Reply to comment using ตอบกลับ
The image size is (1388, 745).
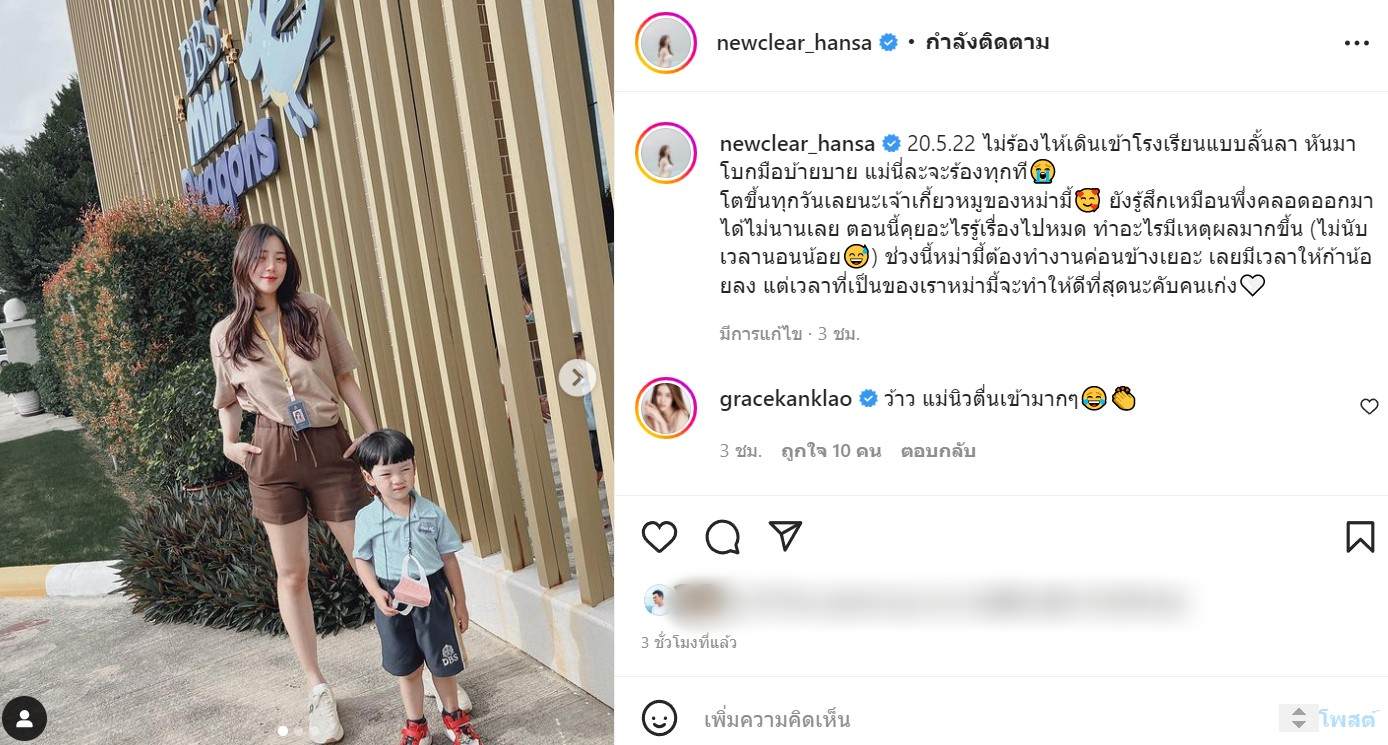pos(937,451)
